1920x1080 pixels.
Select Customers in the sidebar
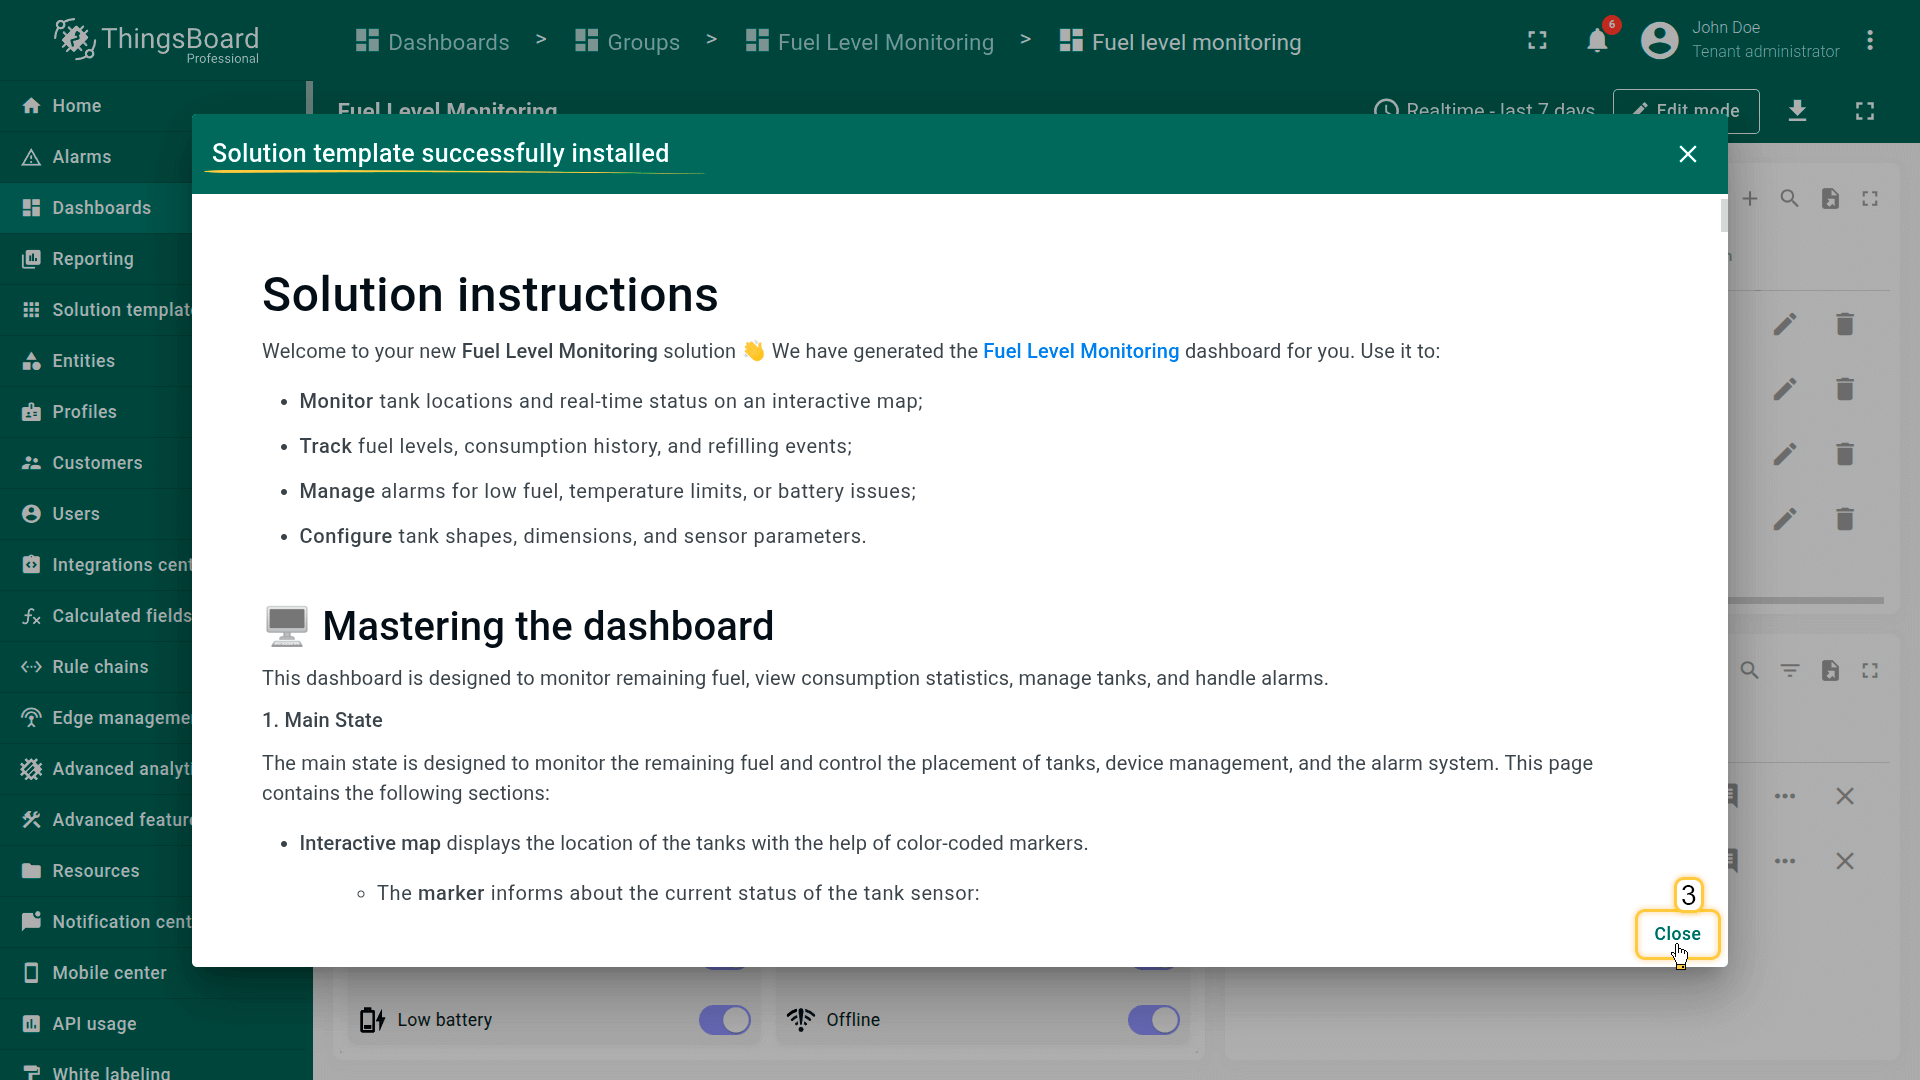tap(97, 463)
